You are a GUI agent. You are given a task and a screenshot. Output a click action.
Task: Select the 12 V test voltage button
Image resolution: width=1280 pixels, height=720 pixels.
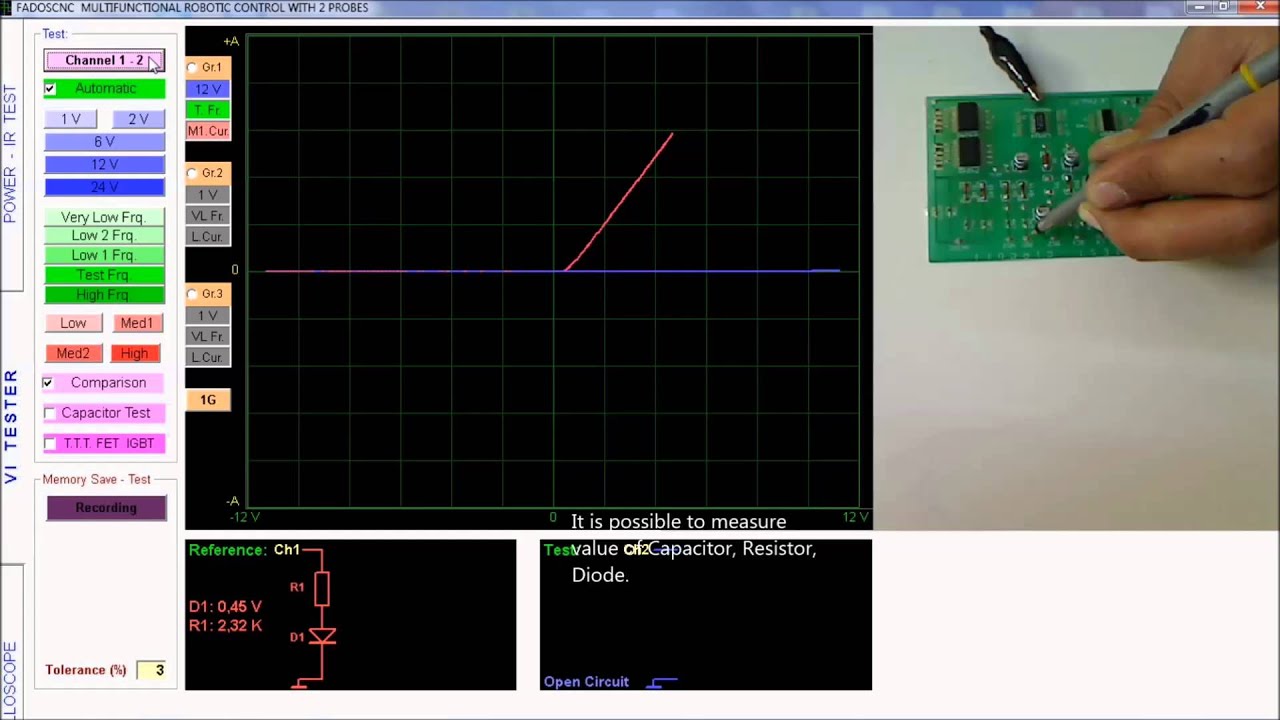click(104, 164)
